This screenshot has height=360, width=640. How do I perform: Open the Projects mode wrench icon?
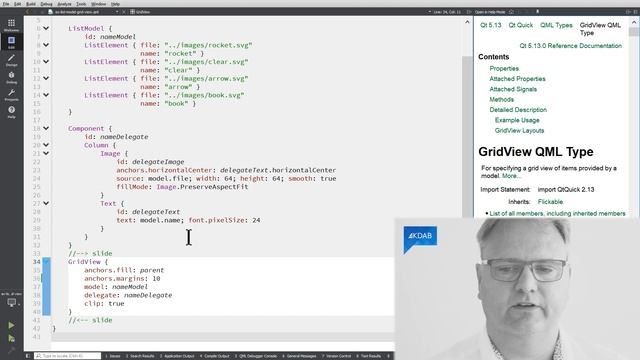11,95
